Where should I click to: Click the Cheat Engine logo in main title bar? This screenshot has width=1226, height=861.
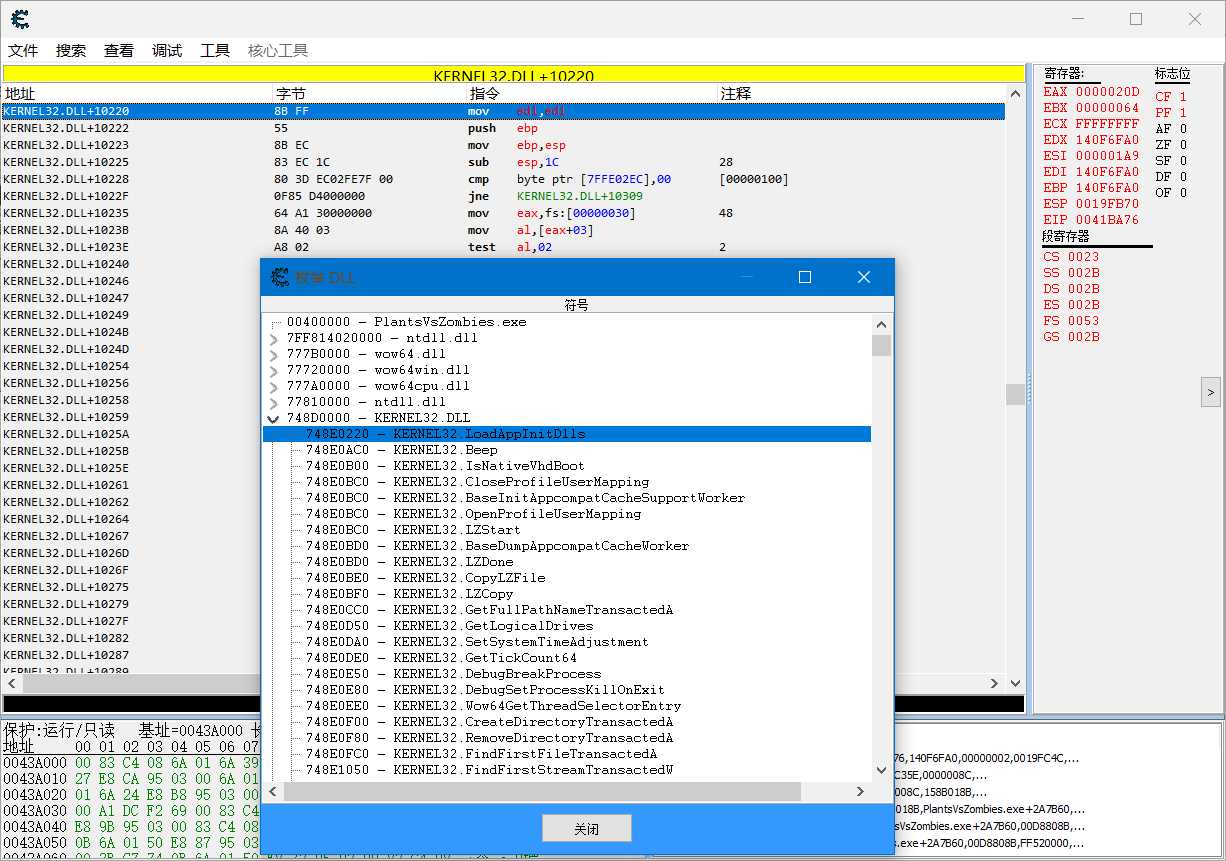19,19
